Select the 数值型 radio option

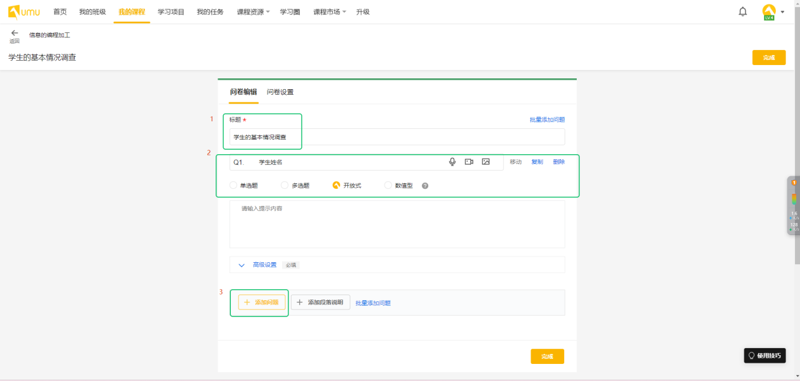[398, 186]
